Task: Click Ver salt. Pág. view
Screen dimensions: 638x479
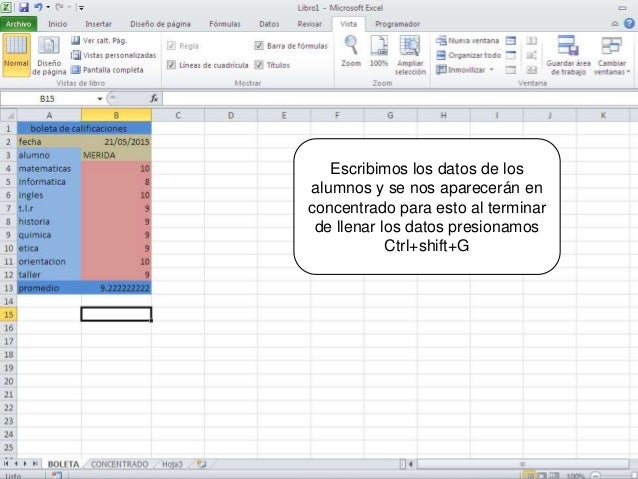Action: coord(99,40)
